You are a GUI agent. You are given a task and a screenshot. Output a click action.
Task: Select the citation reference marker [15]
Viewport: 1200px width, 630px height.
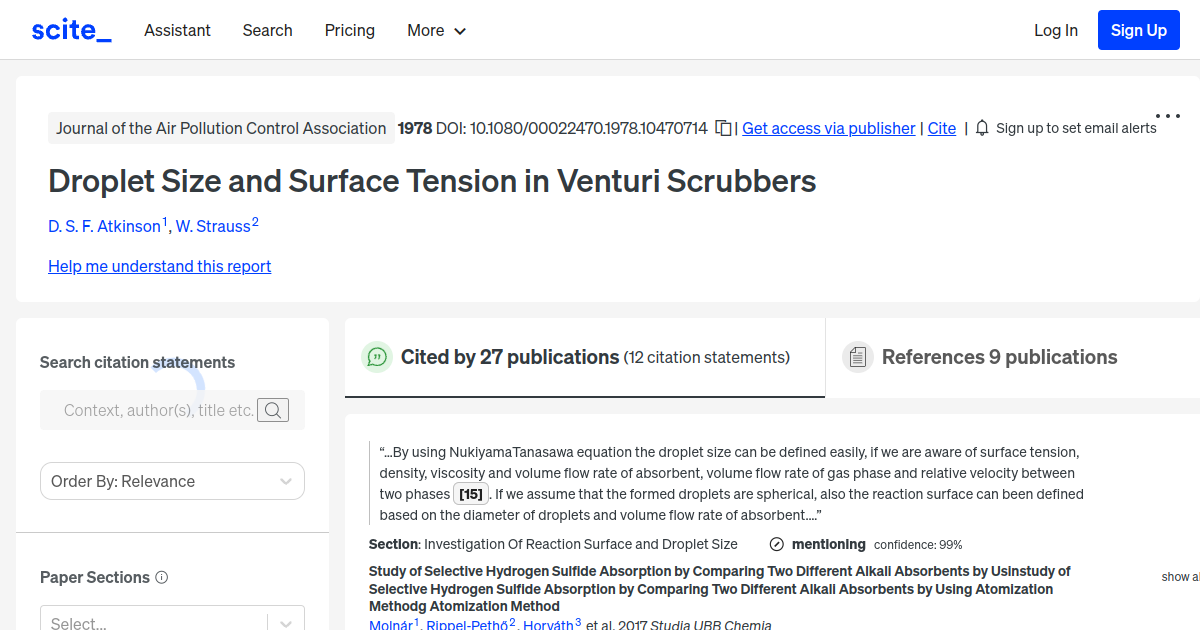(x=470, y=493)
